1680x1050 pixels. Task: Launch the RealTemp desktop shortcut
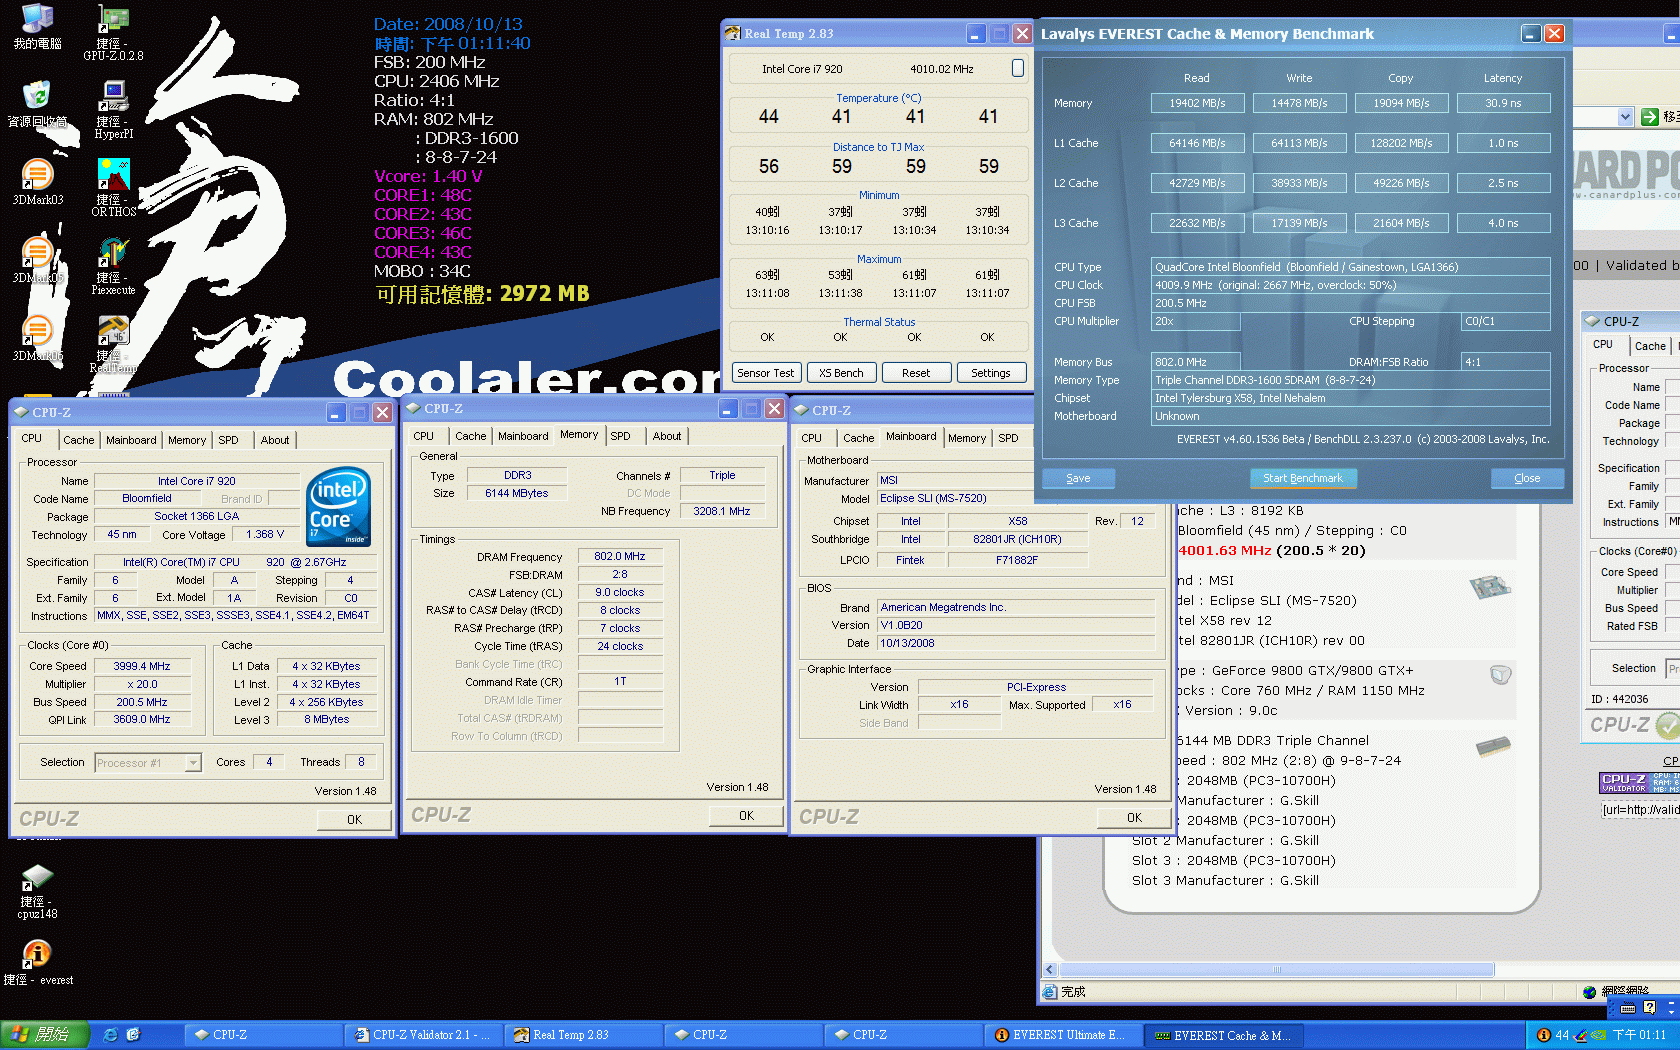113,344
